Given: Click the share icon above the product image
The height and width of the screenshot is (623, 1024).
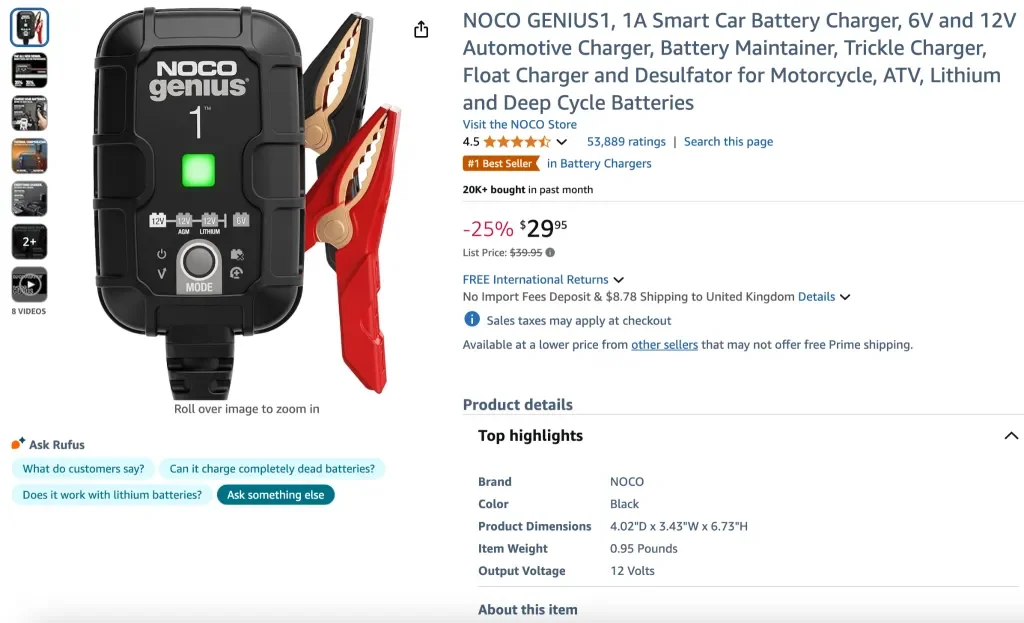Looking at the screenshot, I should pyautogui.click(x=420, y=30).
